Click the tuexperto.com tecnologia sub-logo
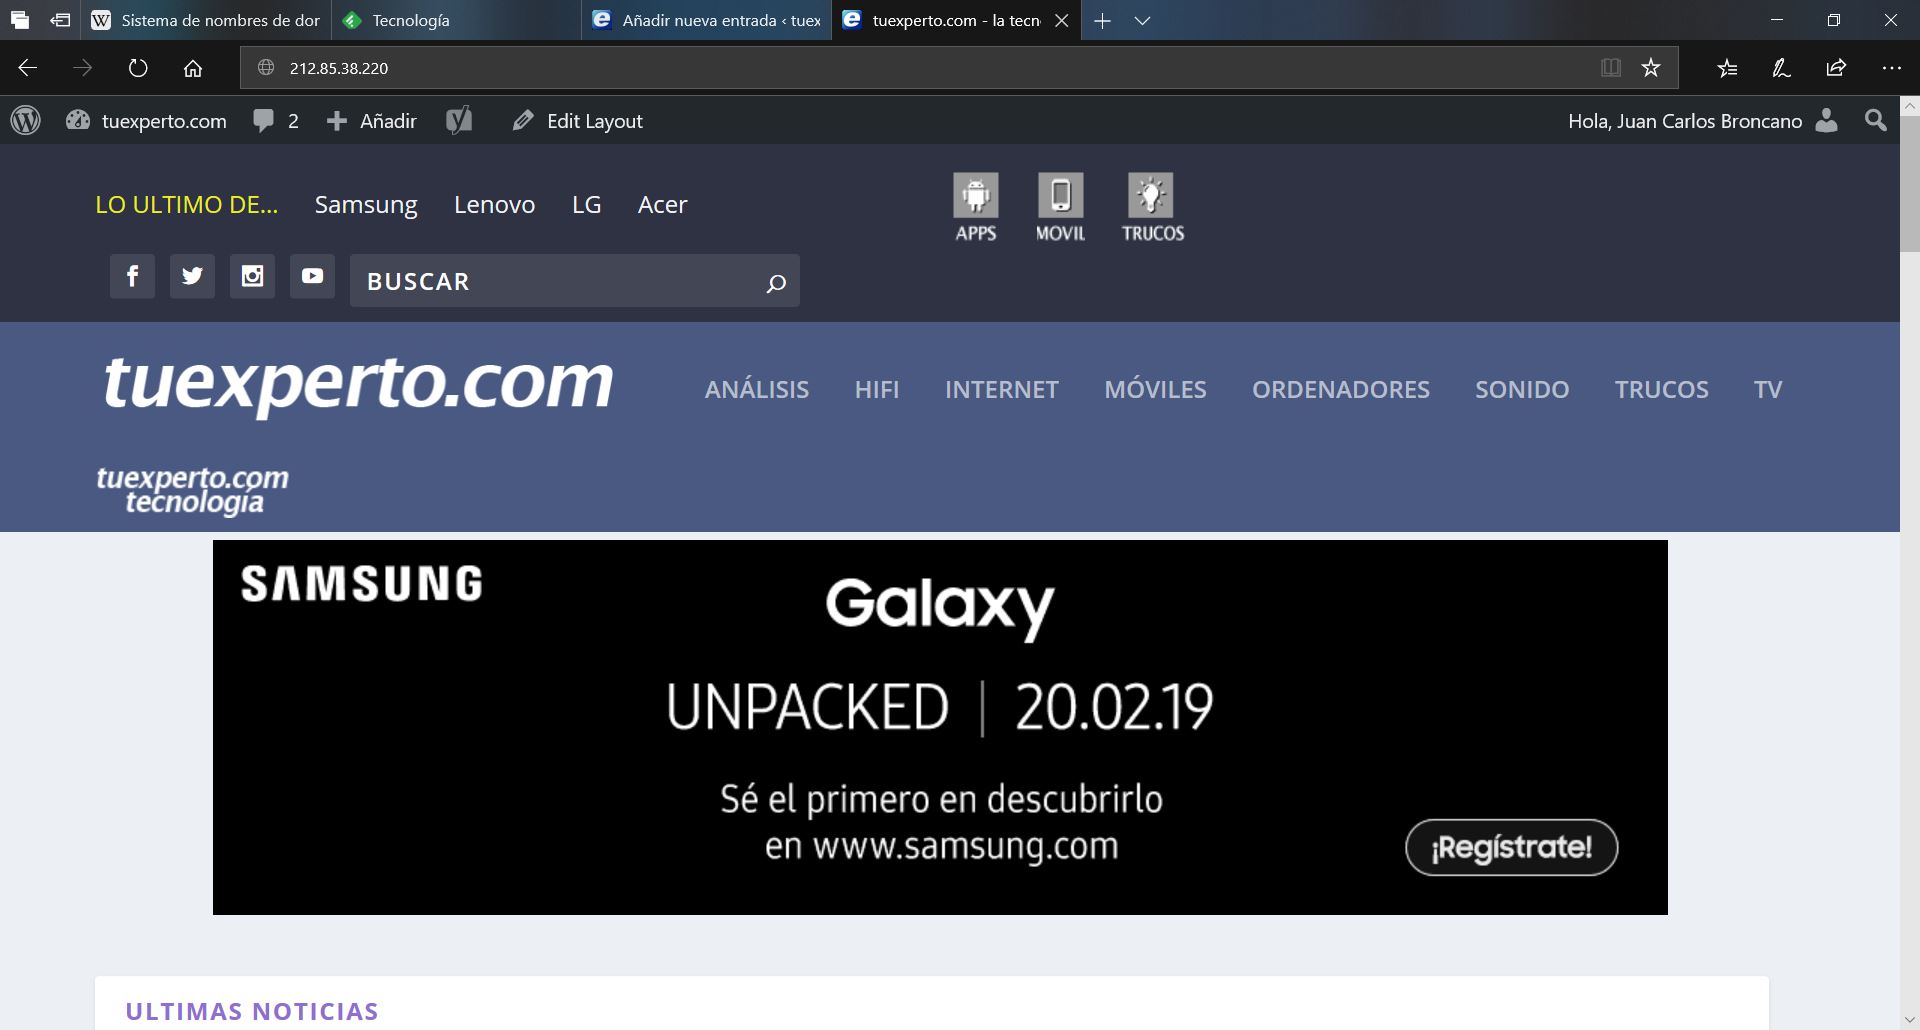 pyautogui.click(x=192, y=490)
